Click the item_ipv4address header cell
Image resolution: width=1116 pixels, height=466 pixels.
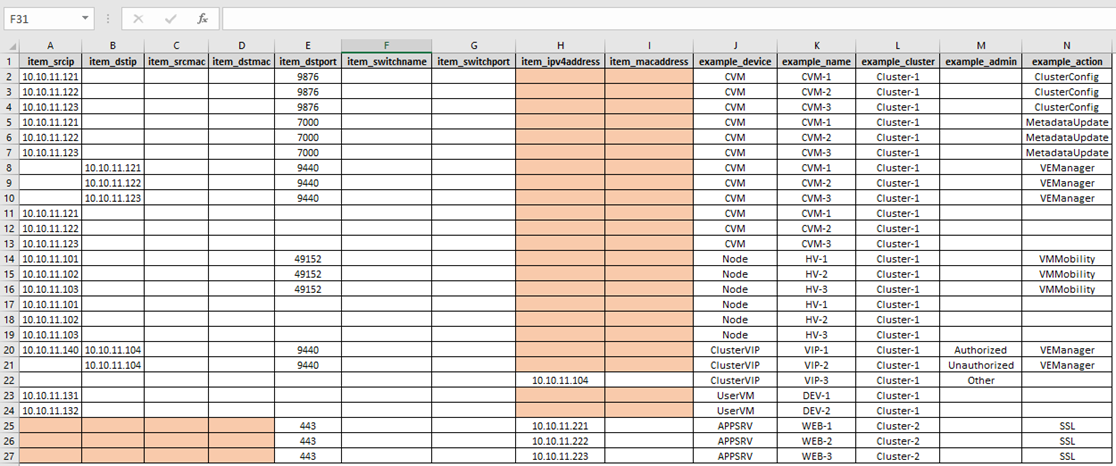pos(561,61)
